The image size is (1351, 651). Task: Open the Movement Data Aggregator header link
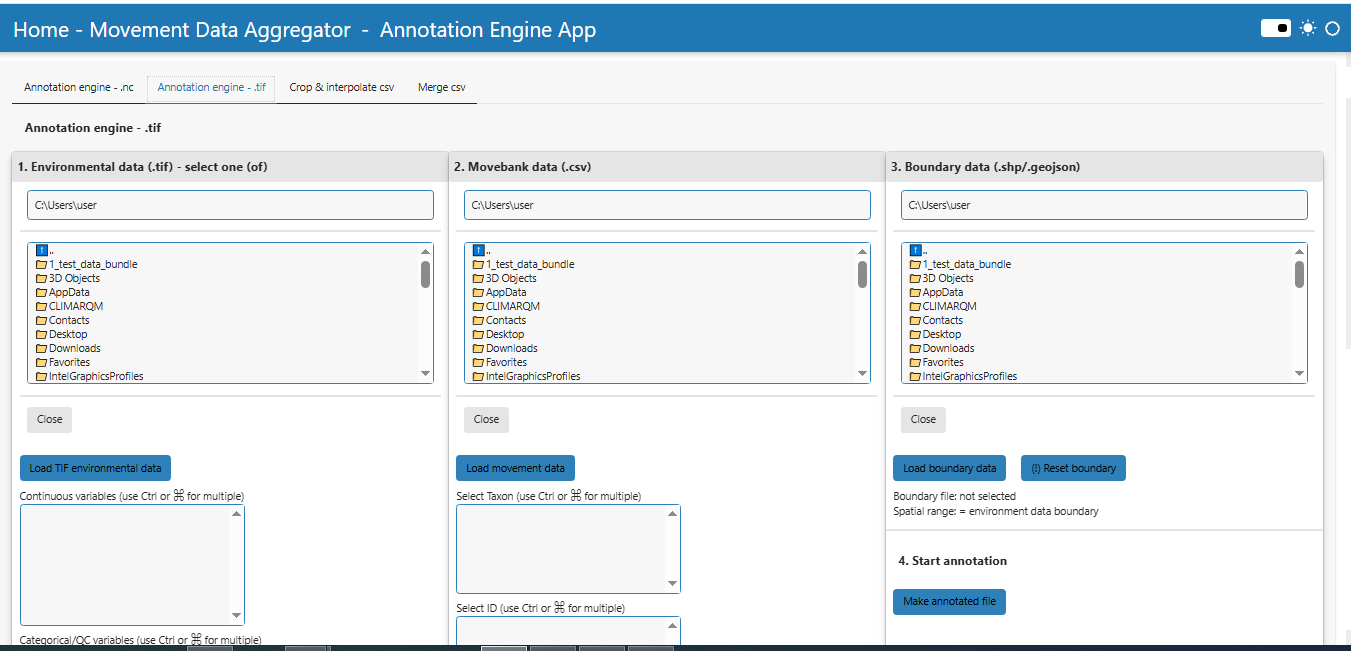pyautogui.click(x=220, y=30)
